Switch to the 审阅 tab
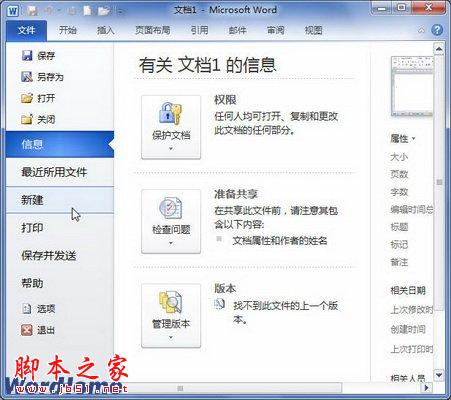Image resolution: width=451 pixels, height=400 pixels. pos(275,30)
